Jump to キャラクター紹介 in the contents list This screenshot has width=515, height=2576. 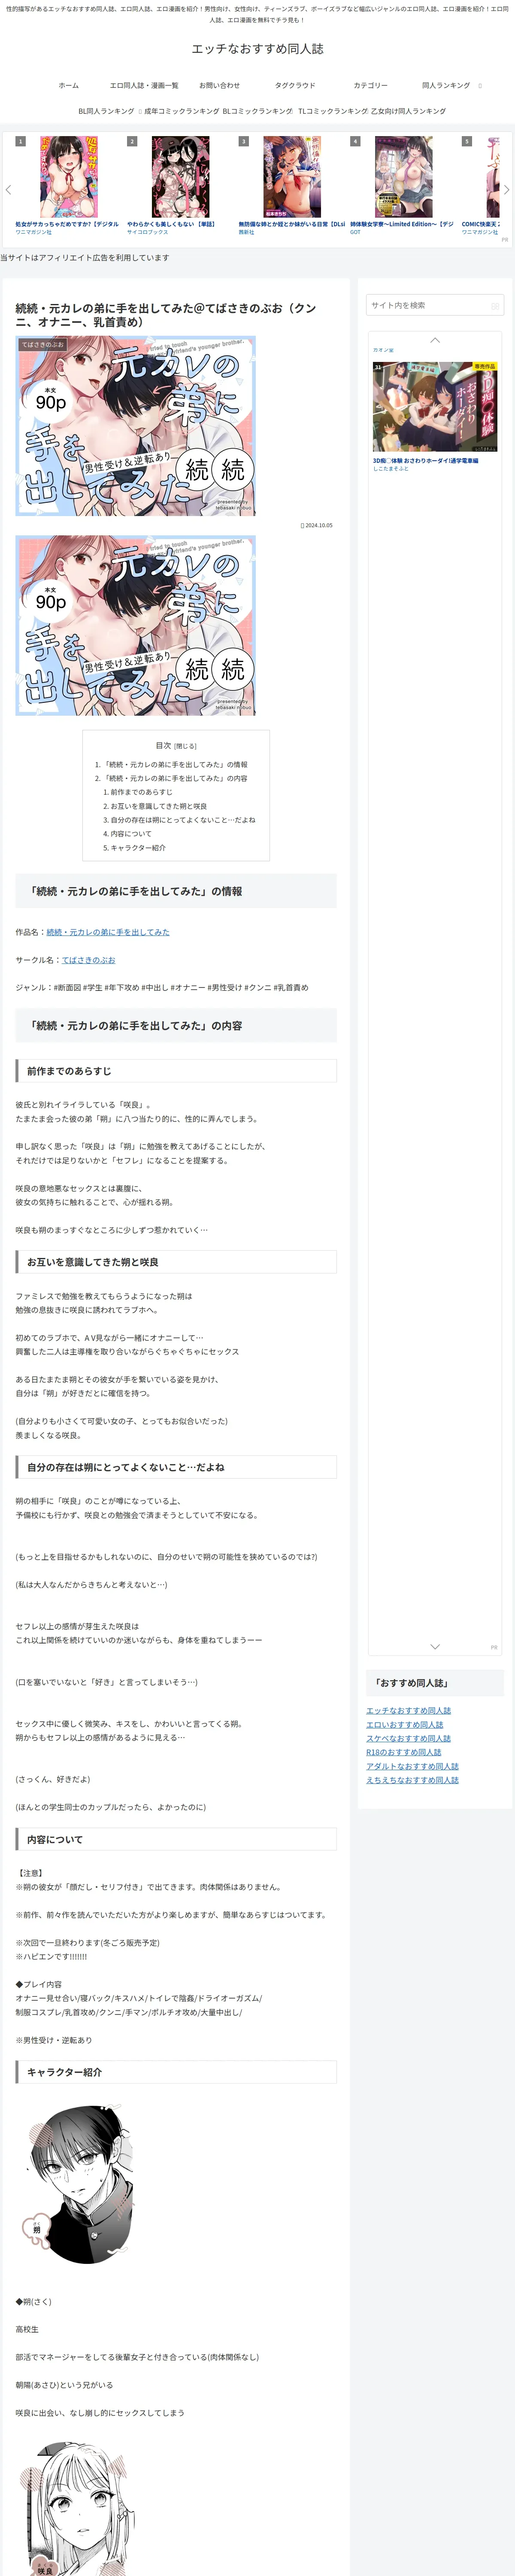point(138,847)
